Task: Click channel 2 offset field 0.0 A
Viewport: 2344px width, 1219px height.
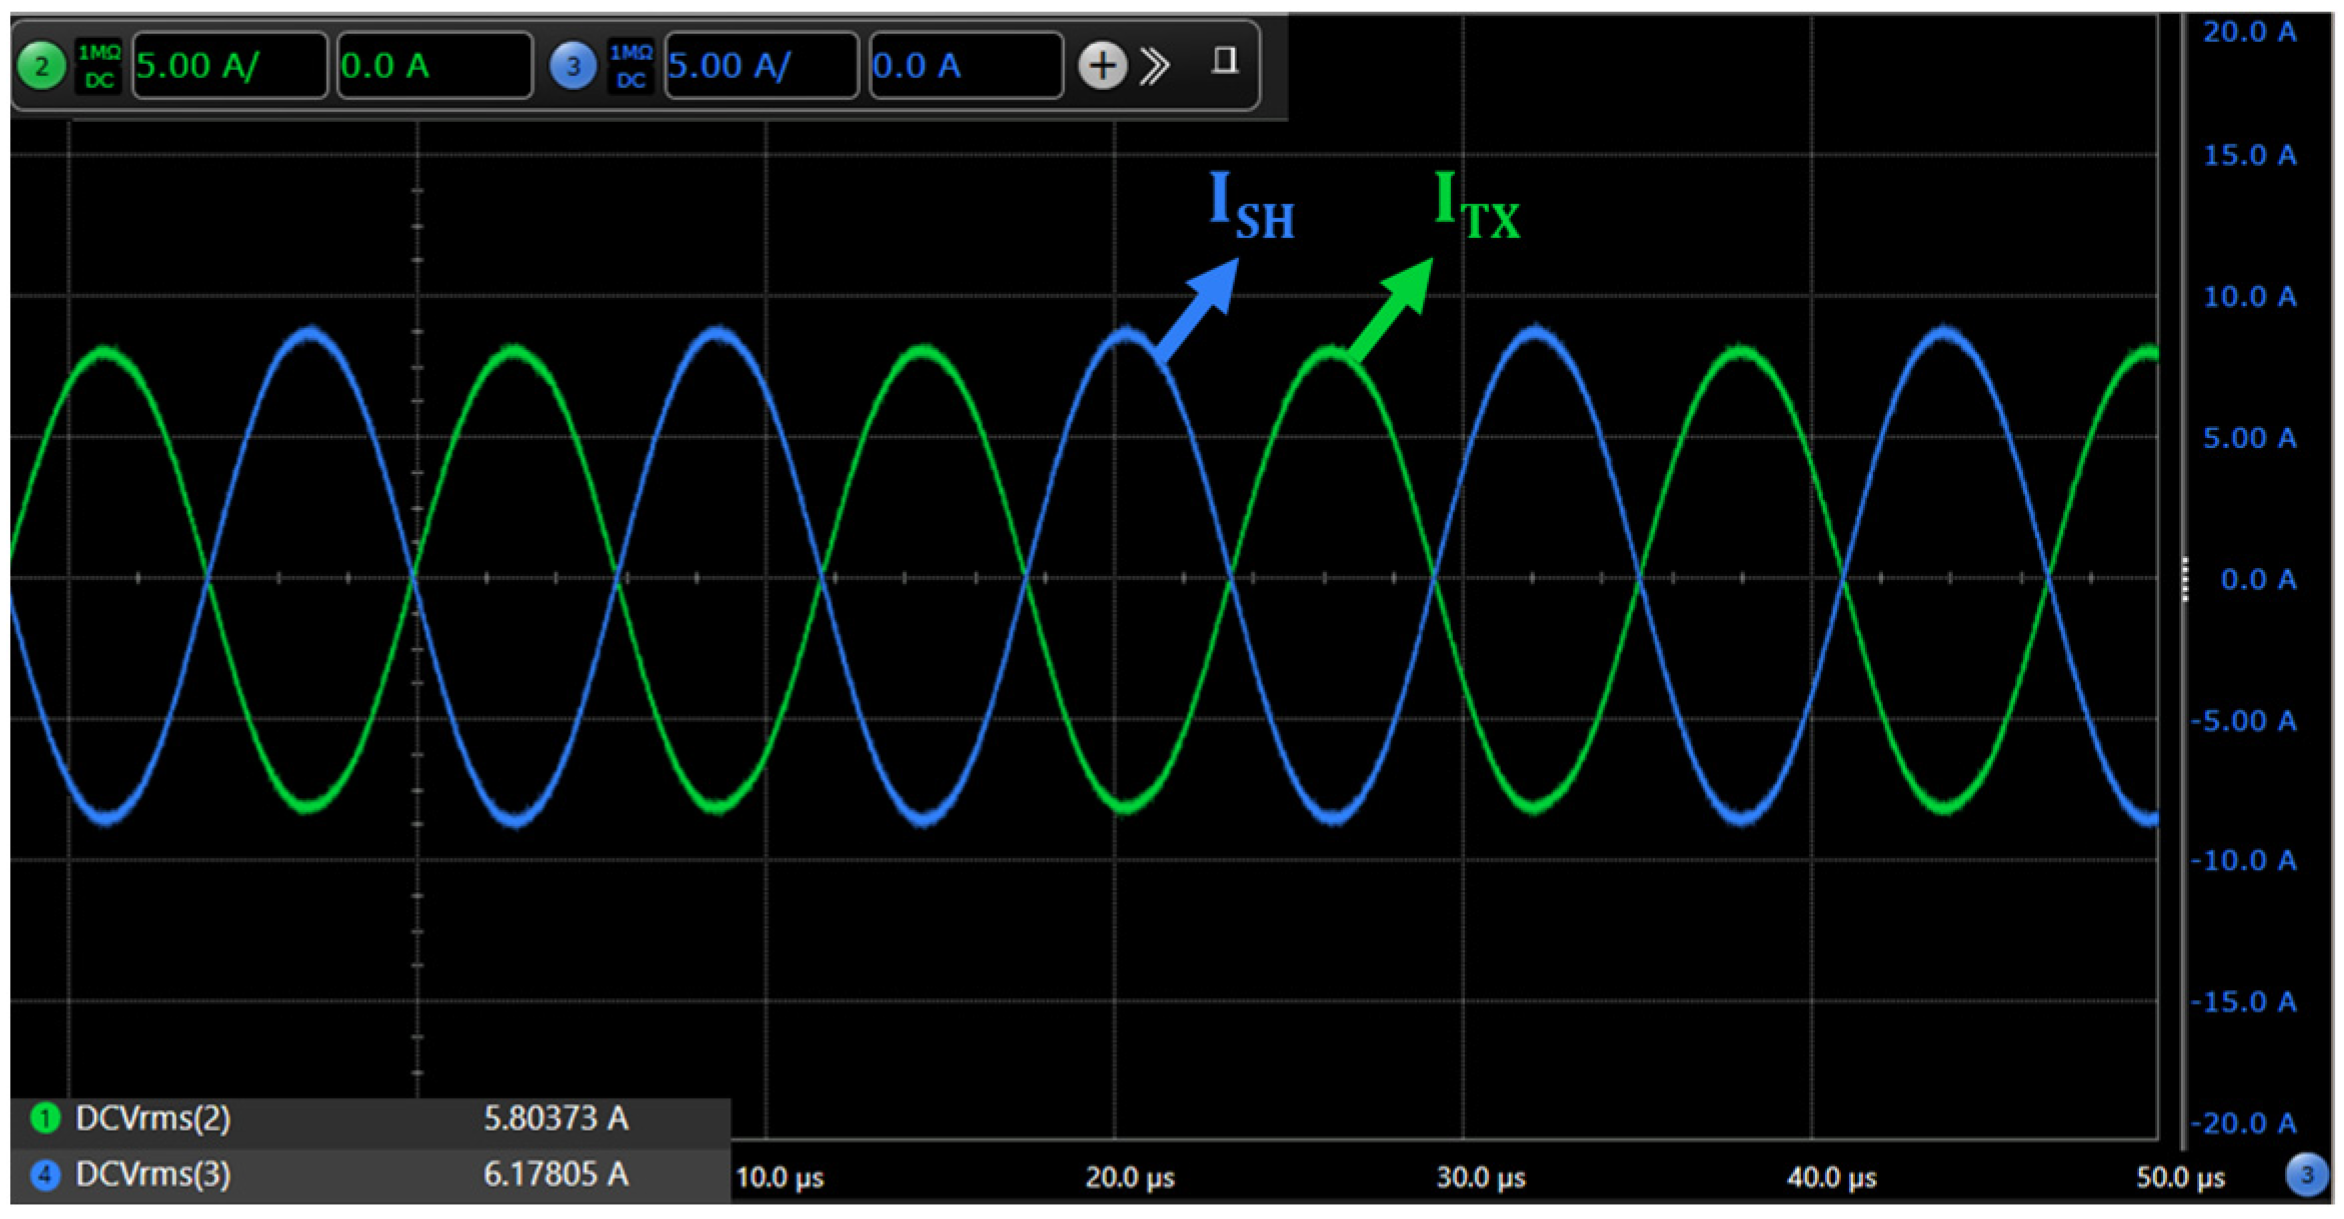Action: 434,67
